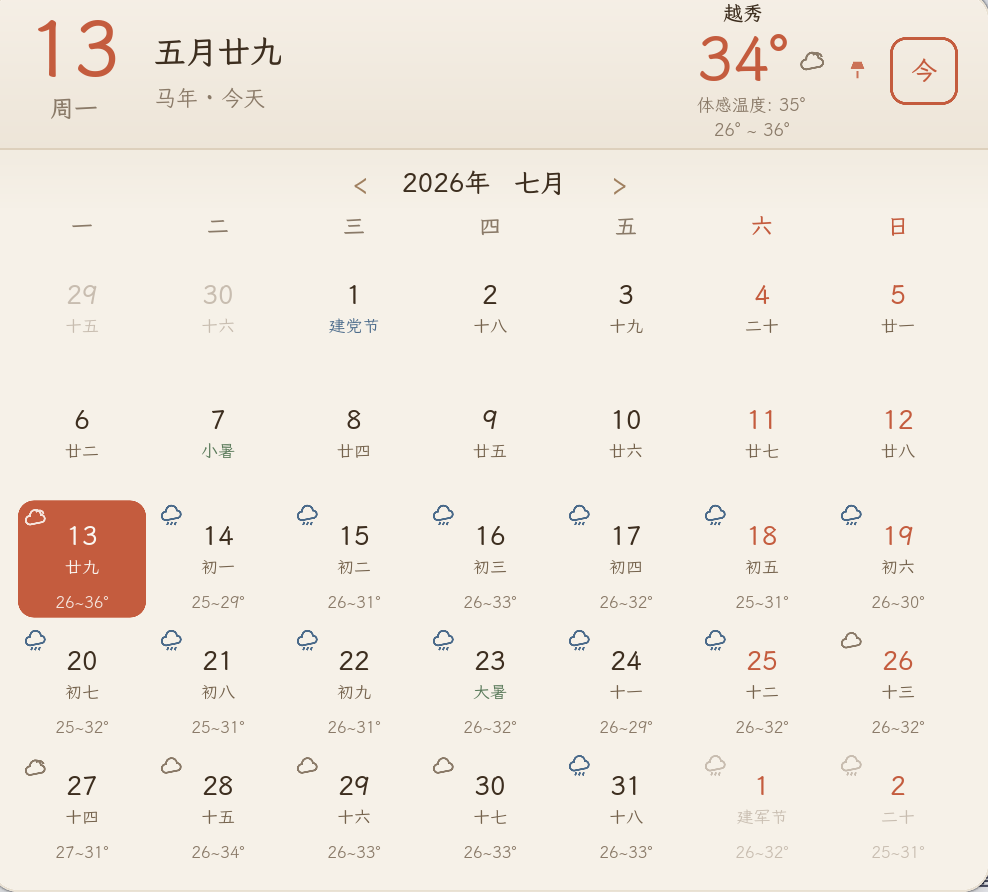Click the rain icon on July 17

pos(580,515)
